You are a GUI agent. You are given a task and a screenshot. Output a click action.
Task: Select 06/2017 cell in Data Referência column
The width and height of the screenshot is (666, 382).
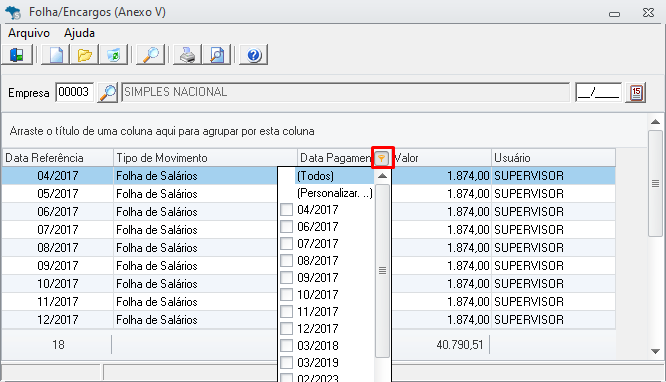coord(58,212)
